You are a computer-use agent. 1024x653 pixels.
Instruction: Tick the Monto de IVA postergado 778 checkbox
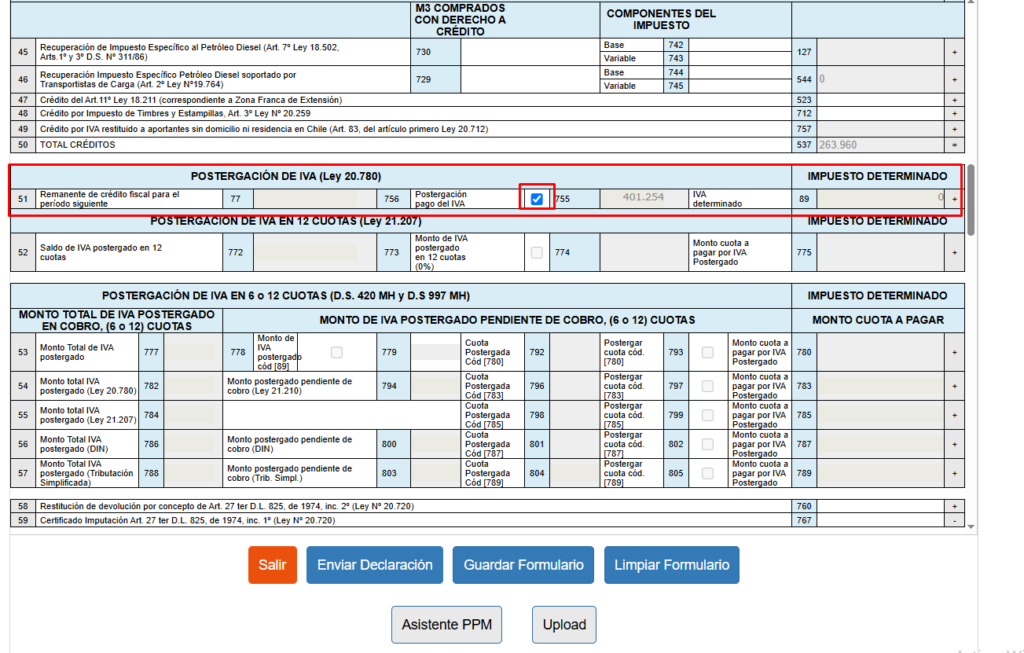(336, 352)
